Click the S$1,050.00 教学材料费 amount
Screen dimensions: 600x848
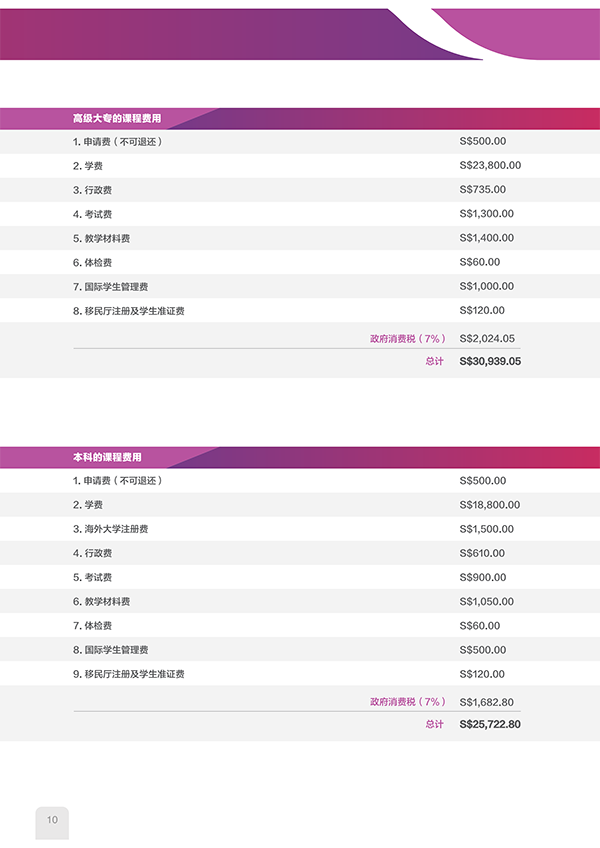click(x=486, y=601)
